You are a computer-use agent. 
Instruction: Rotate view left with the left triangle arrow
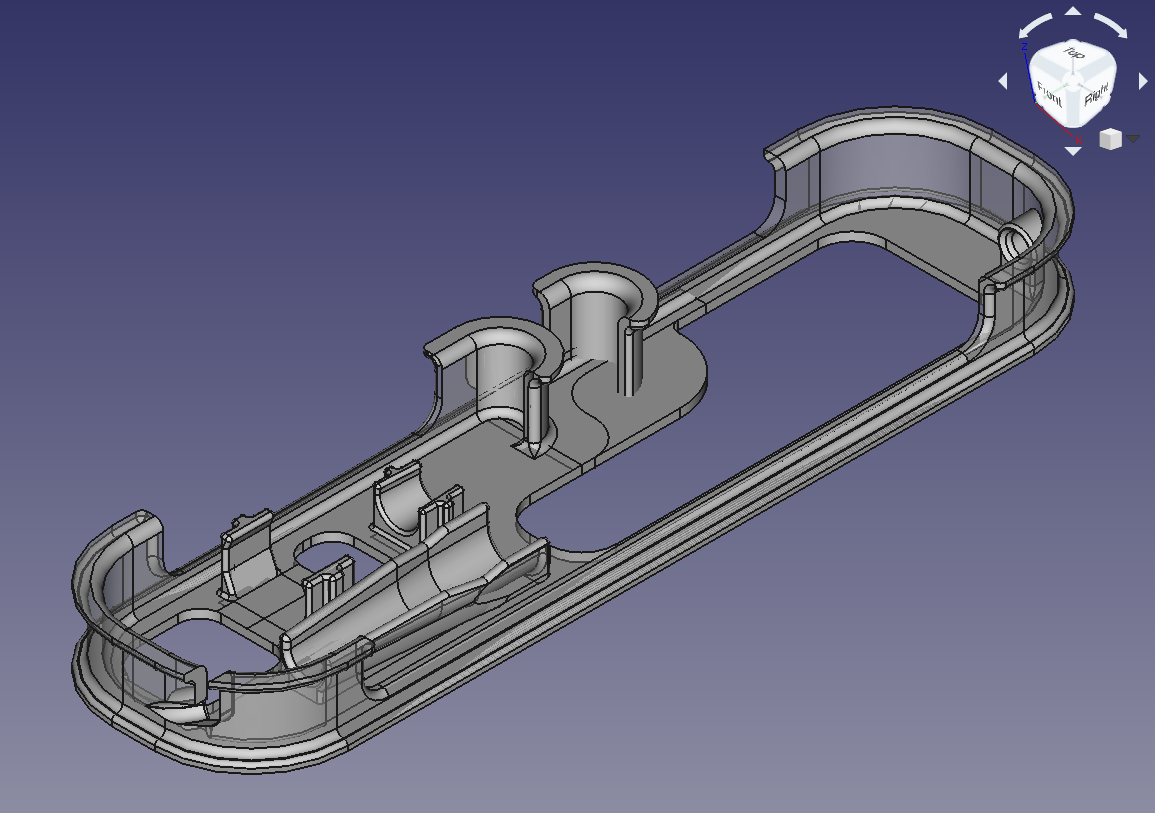[1003, 81]
